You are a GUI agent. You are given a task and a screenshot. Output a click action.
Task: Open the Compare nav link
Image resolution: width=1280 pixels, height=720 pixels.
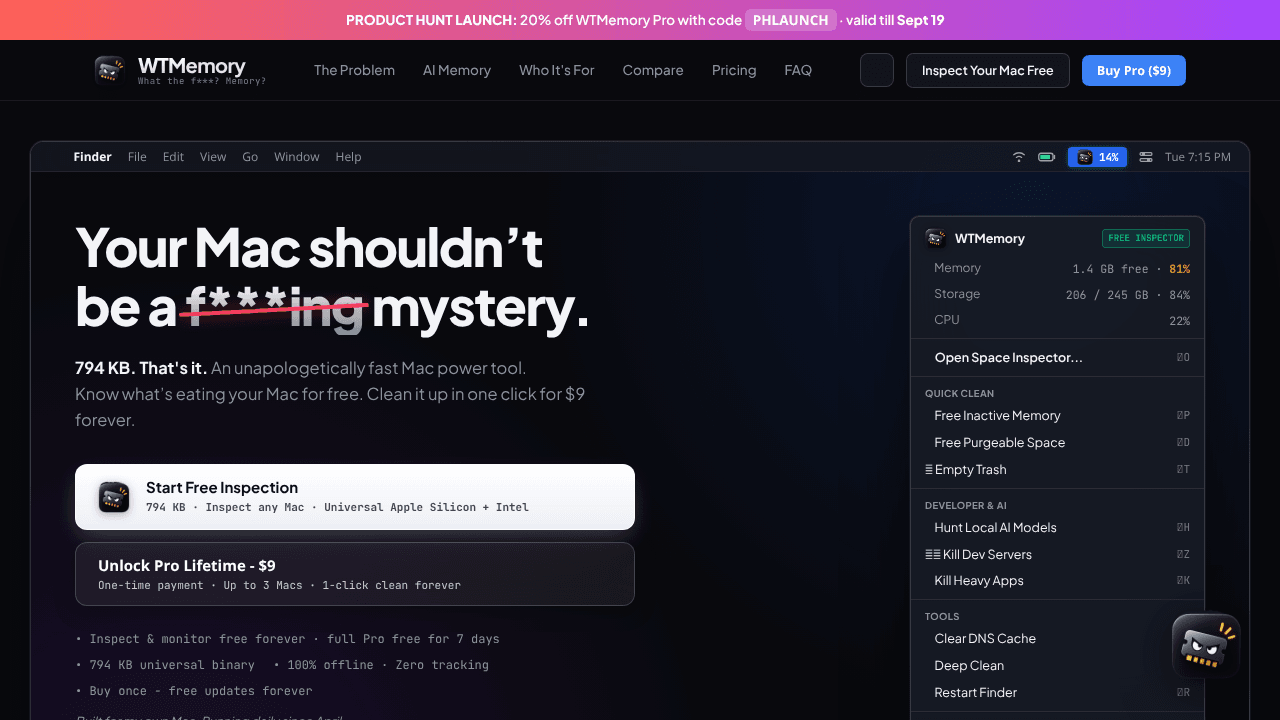point(653,70)
